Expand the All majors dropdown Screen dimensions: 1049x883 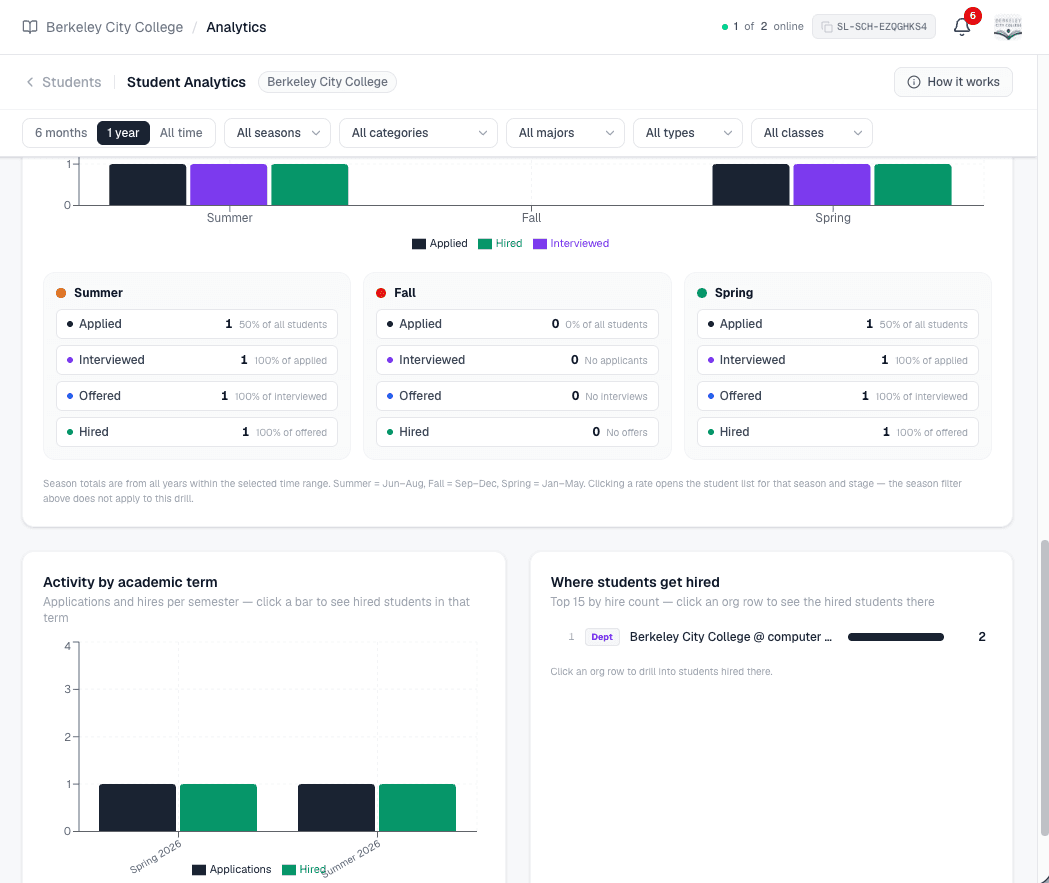tap(565, 132)
